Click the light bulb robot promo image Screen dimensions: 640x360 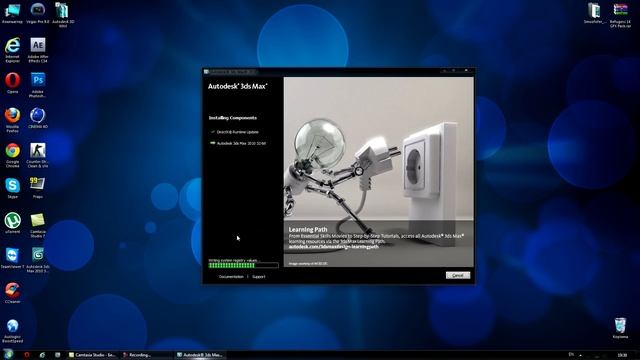(379, 172)
